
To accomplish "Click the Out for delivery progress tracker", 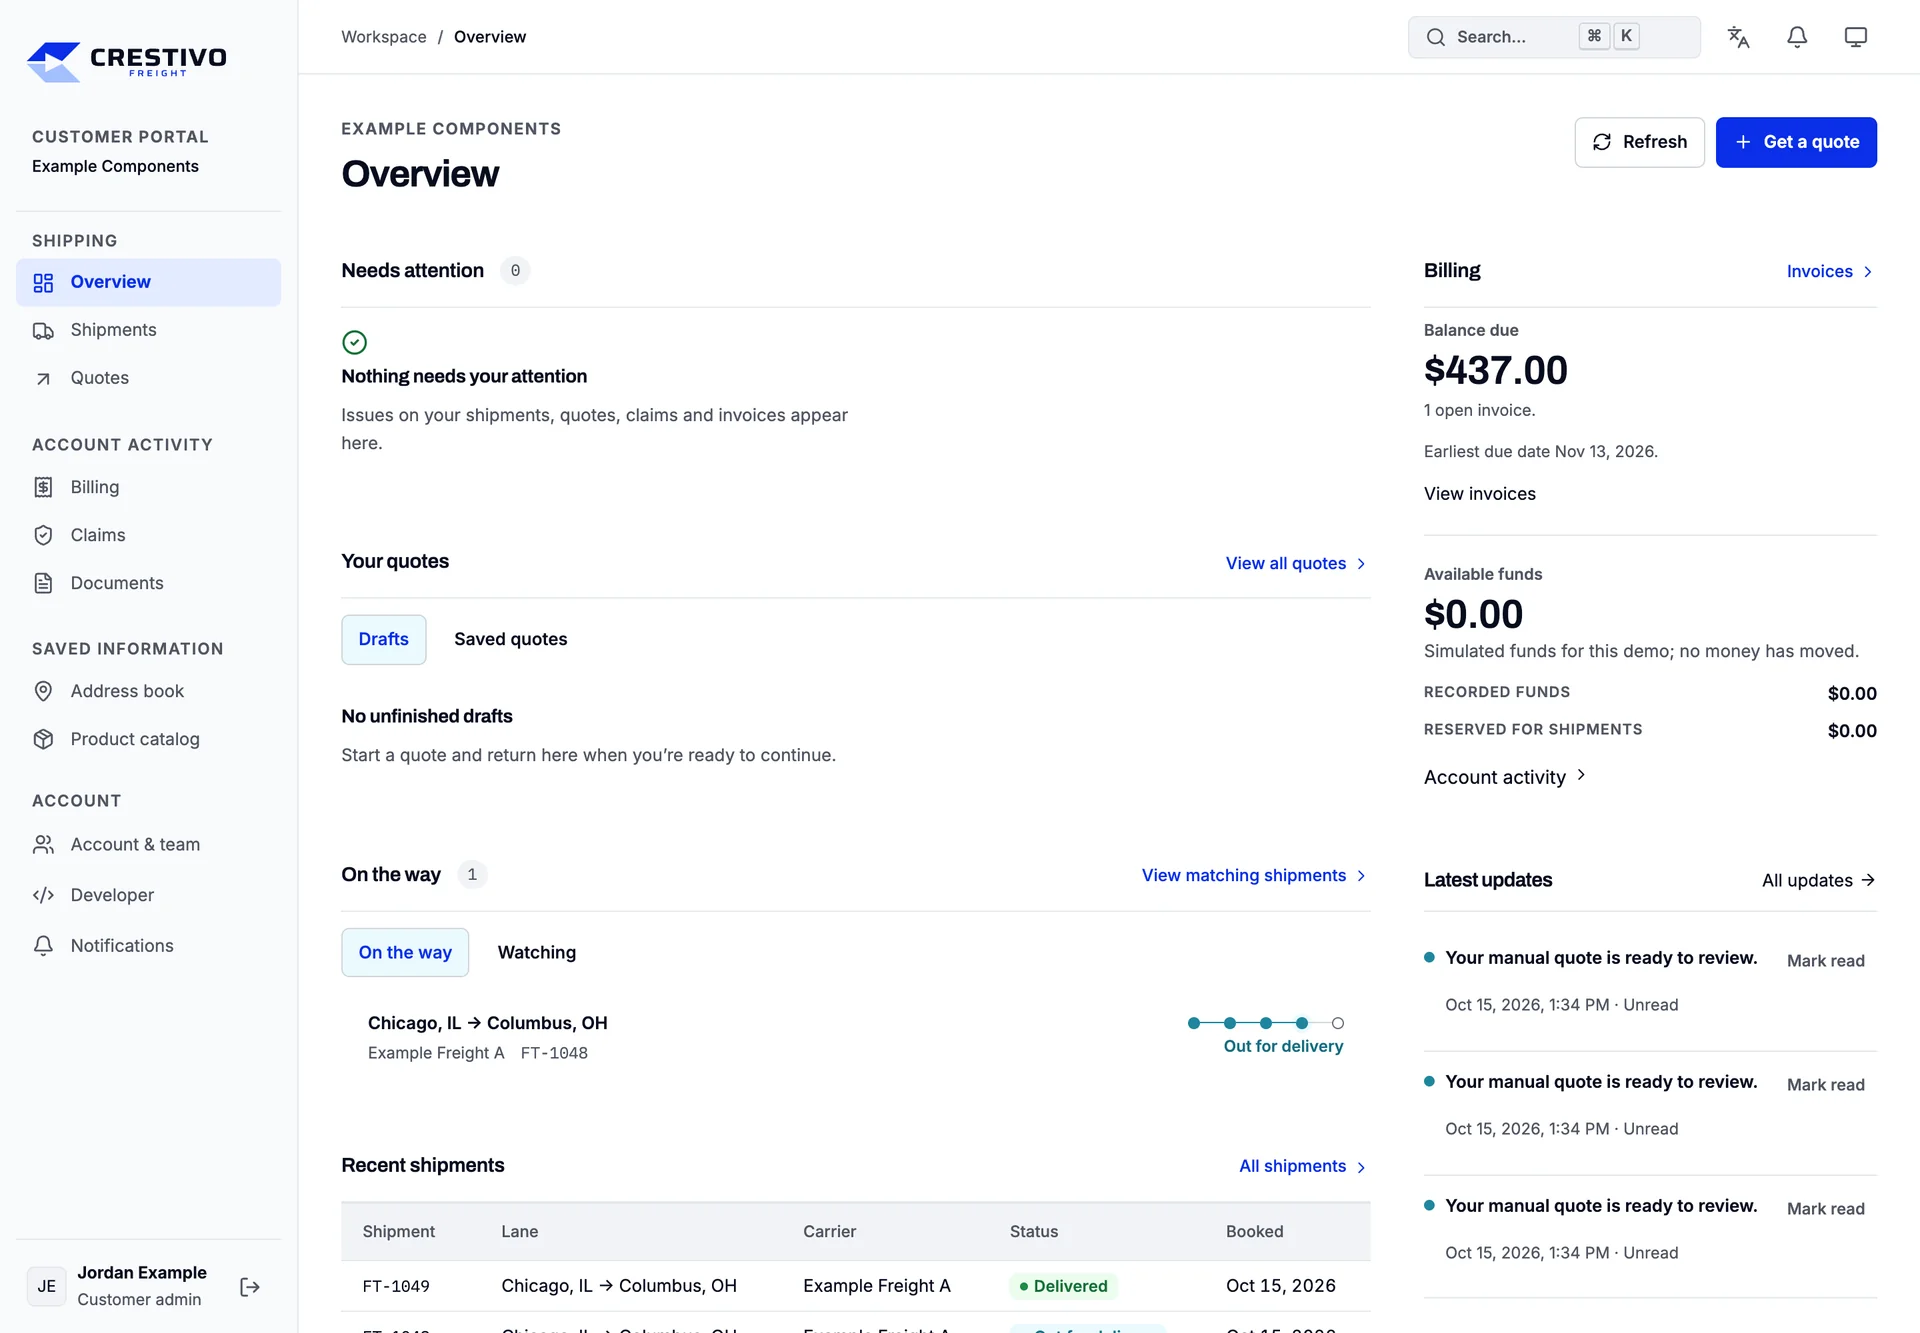I will 1265,1036.
